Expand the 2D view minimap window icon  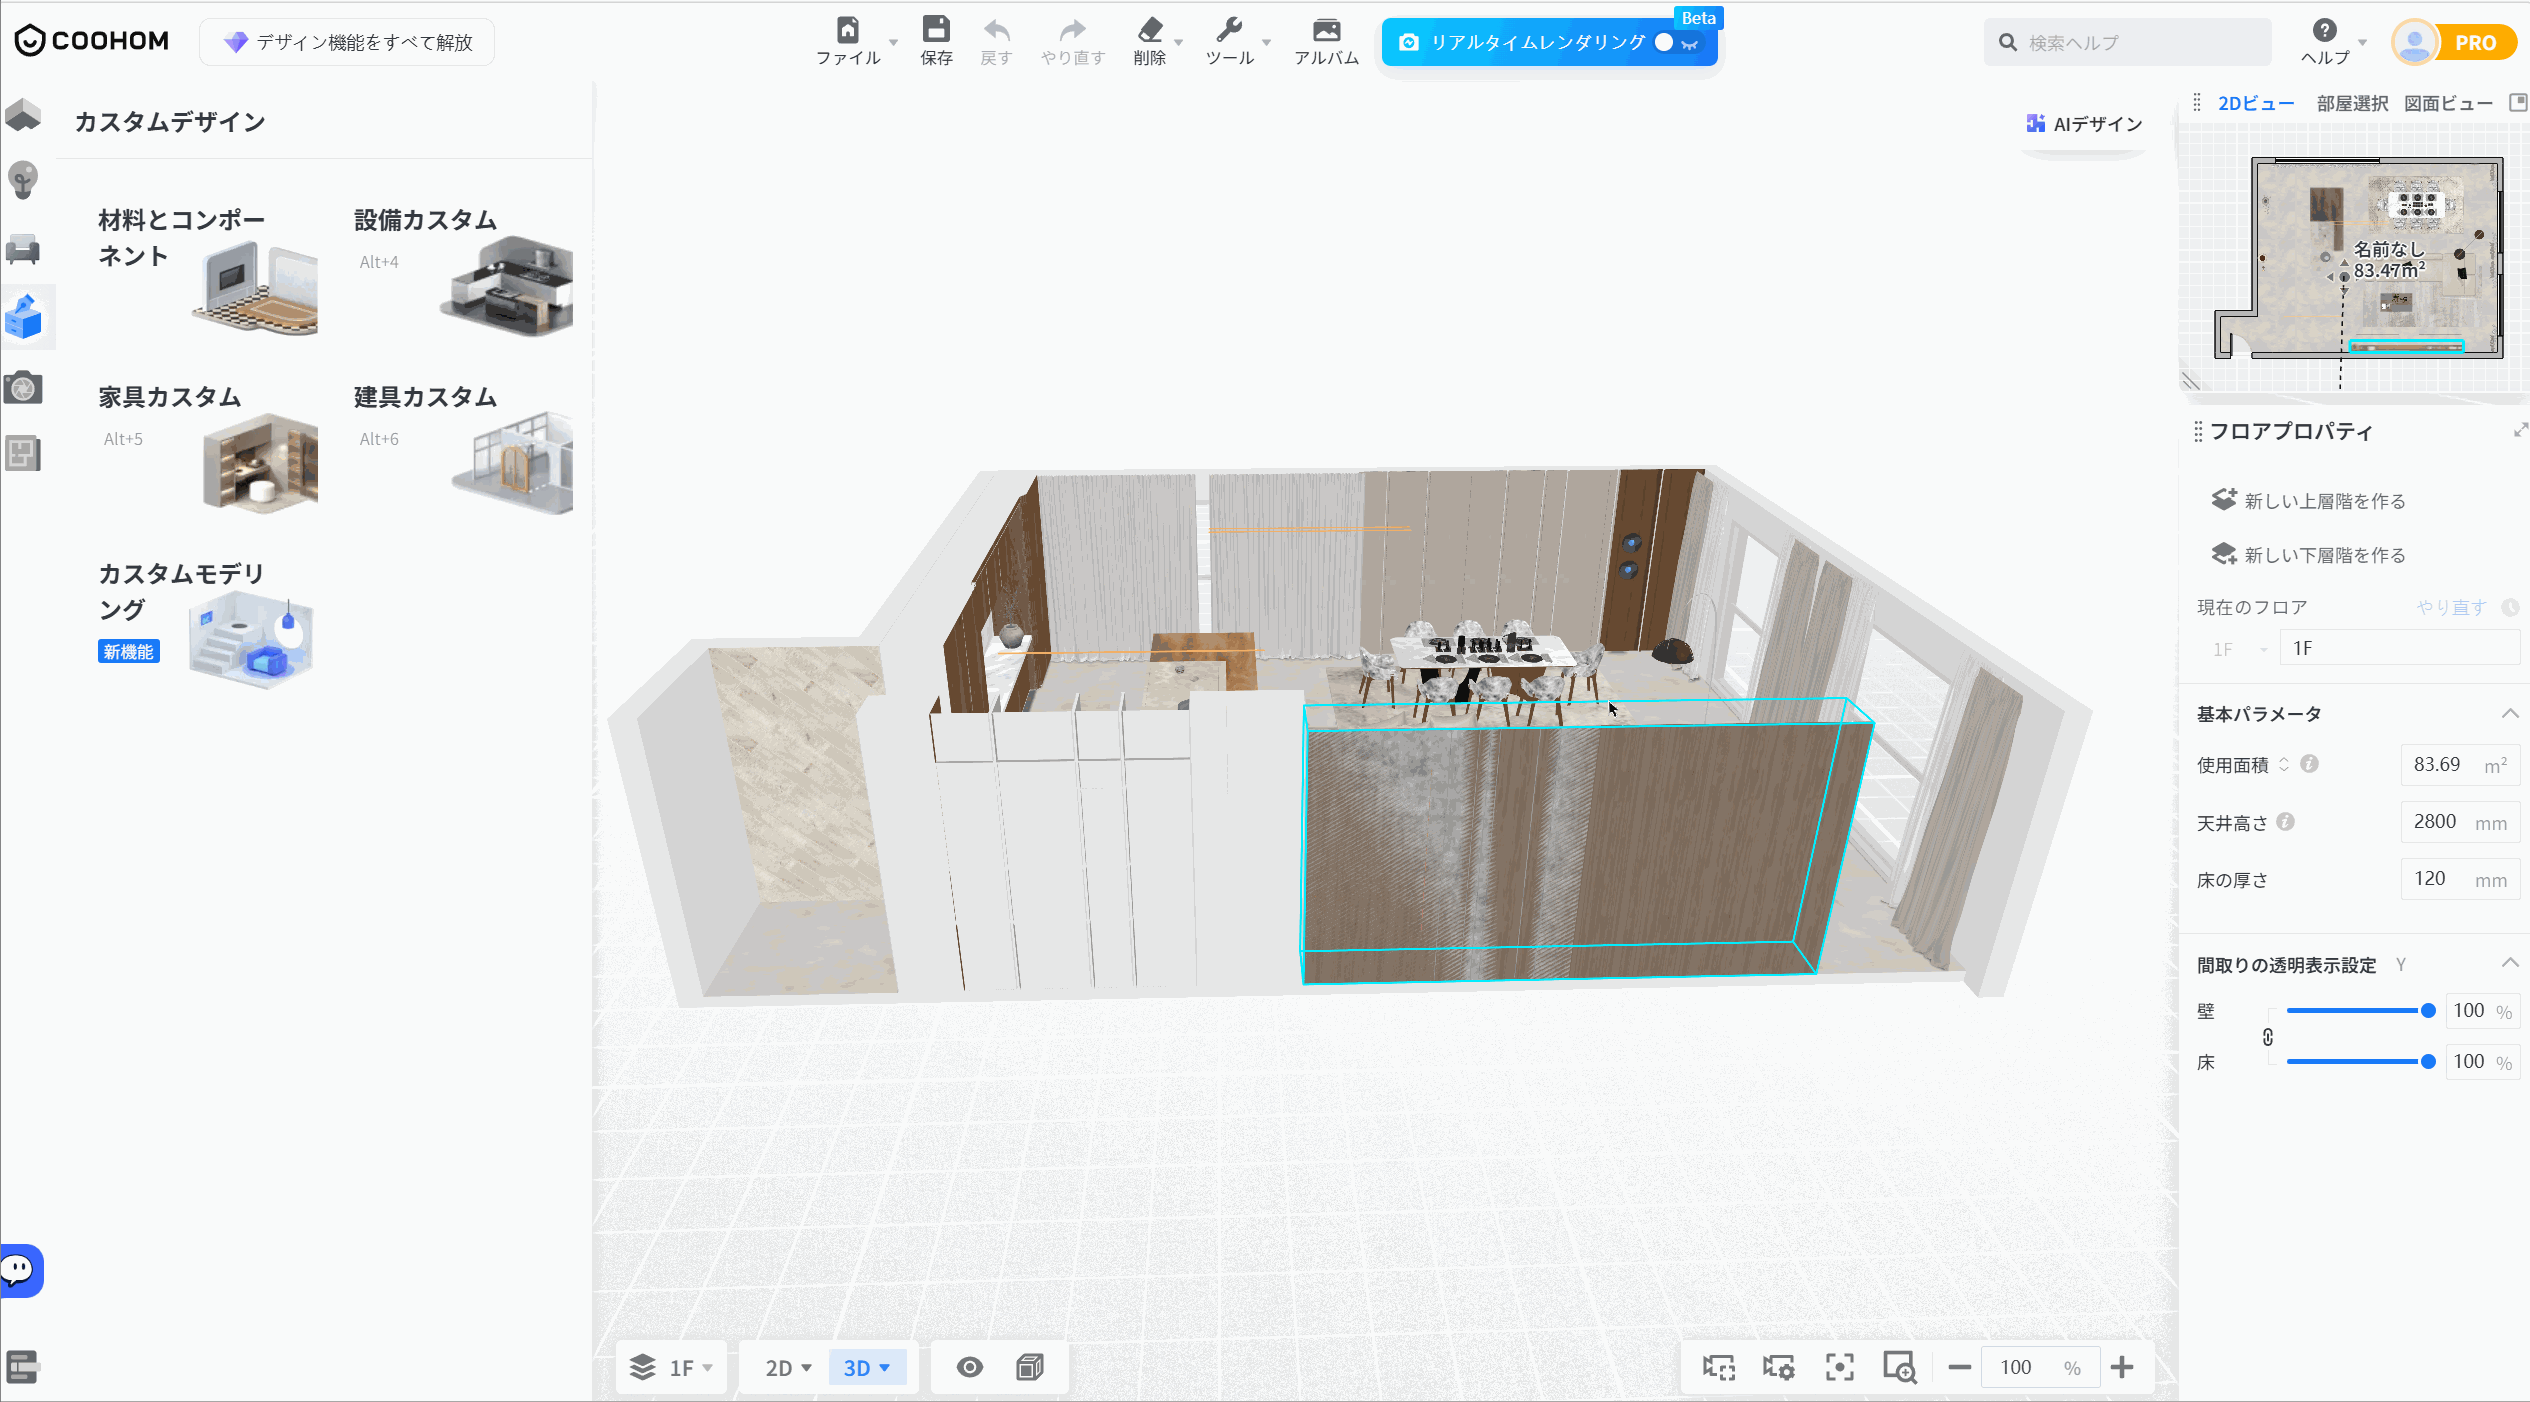coord(2518,102)
